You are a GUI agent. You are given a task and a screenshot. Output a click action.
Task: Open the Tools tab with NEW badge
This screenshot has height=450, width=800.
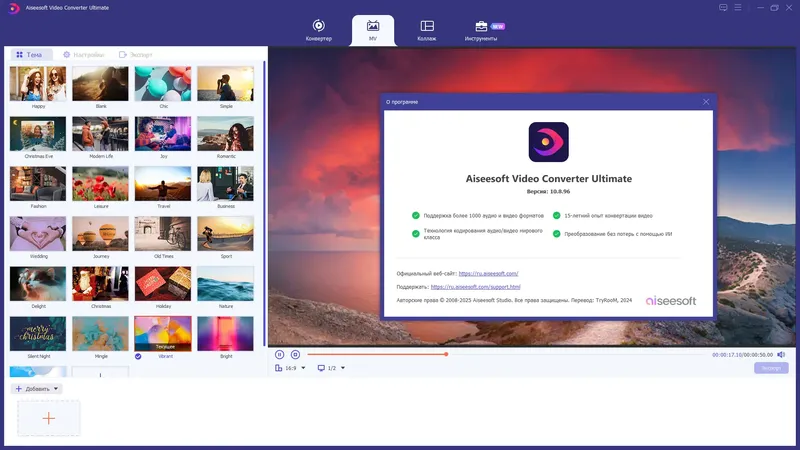pyautogui.click(x=483, y=30)
